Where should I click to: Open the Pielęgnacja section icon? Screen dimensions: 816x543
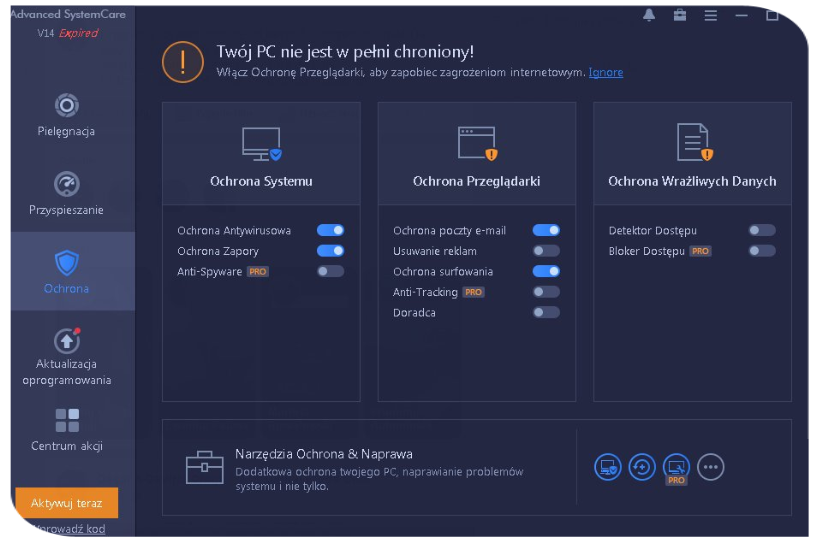tap(67, 105)
